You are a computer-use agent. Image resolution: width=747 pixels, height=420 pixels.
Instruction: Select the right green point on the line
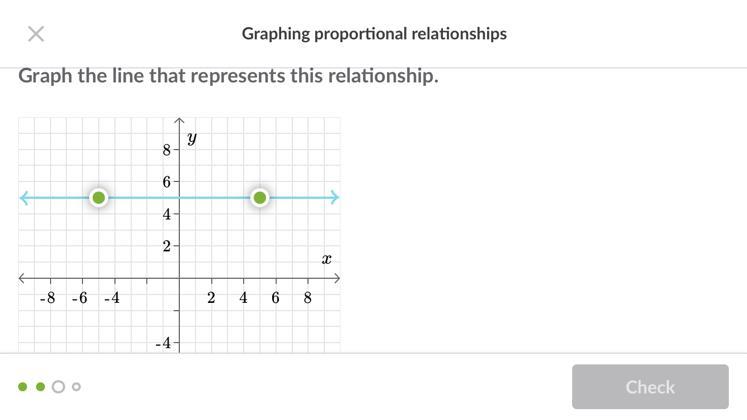(260, 198)
